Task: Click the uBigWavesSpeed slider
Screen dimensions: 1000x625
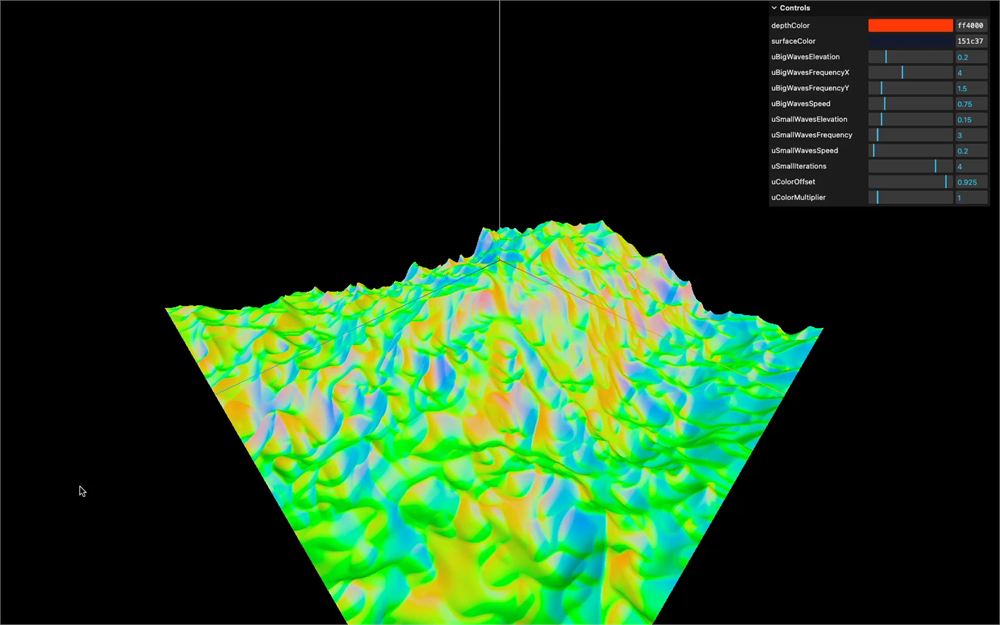Action: [910, 104]
